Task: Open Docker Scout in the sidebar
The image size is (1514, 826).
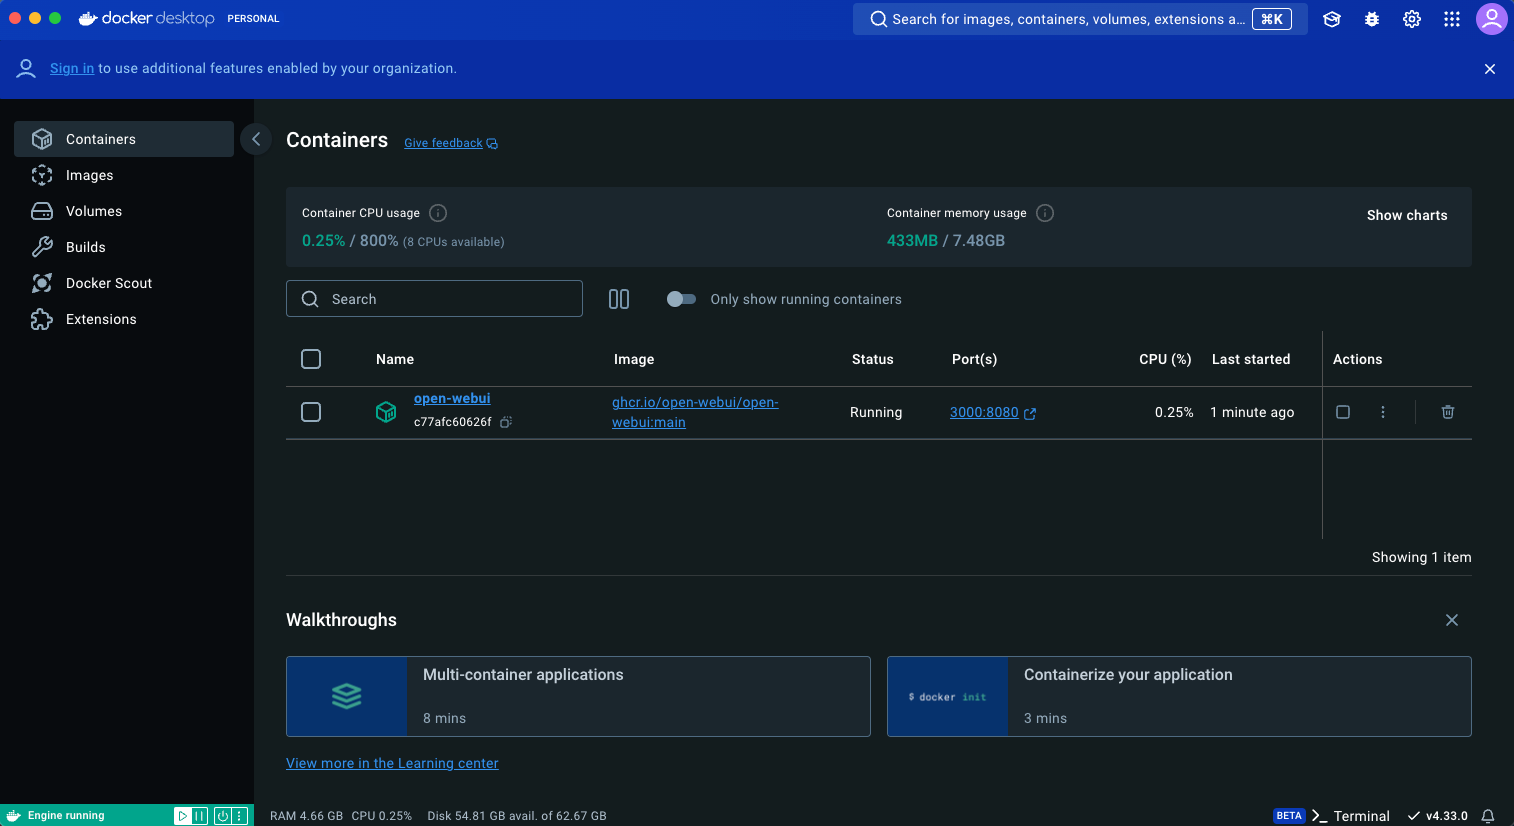Action: (124, 283)
